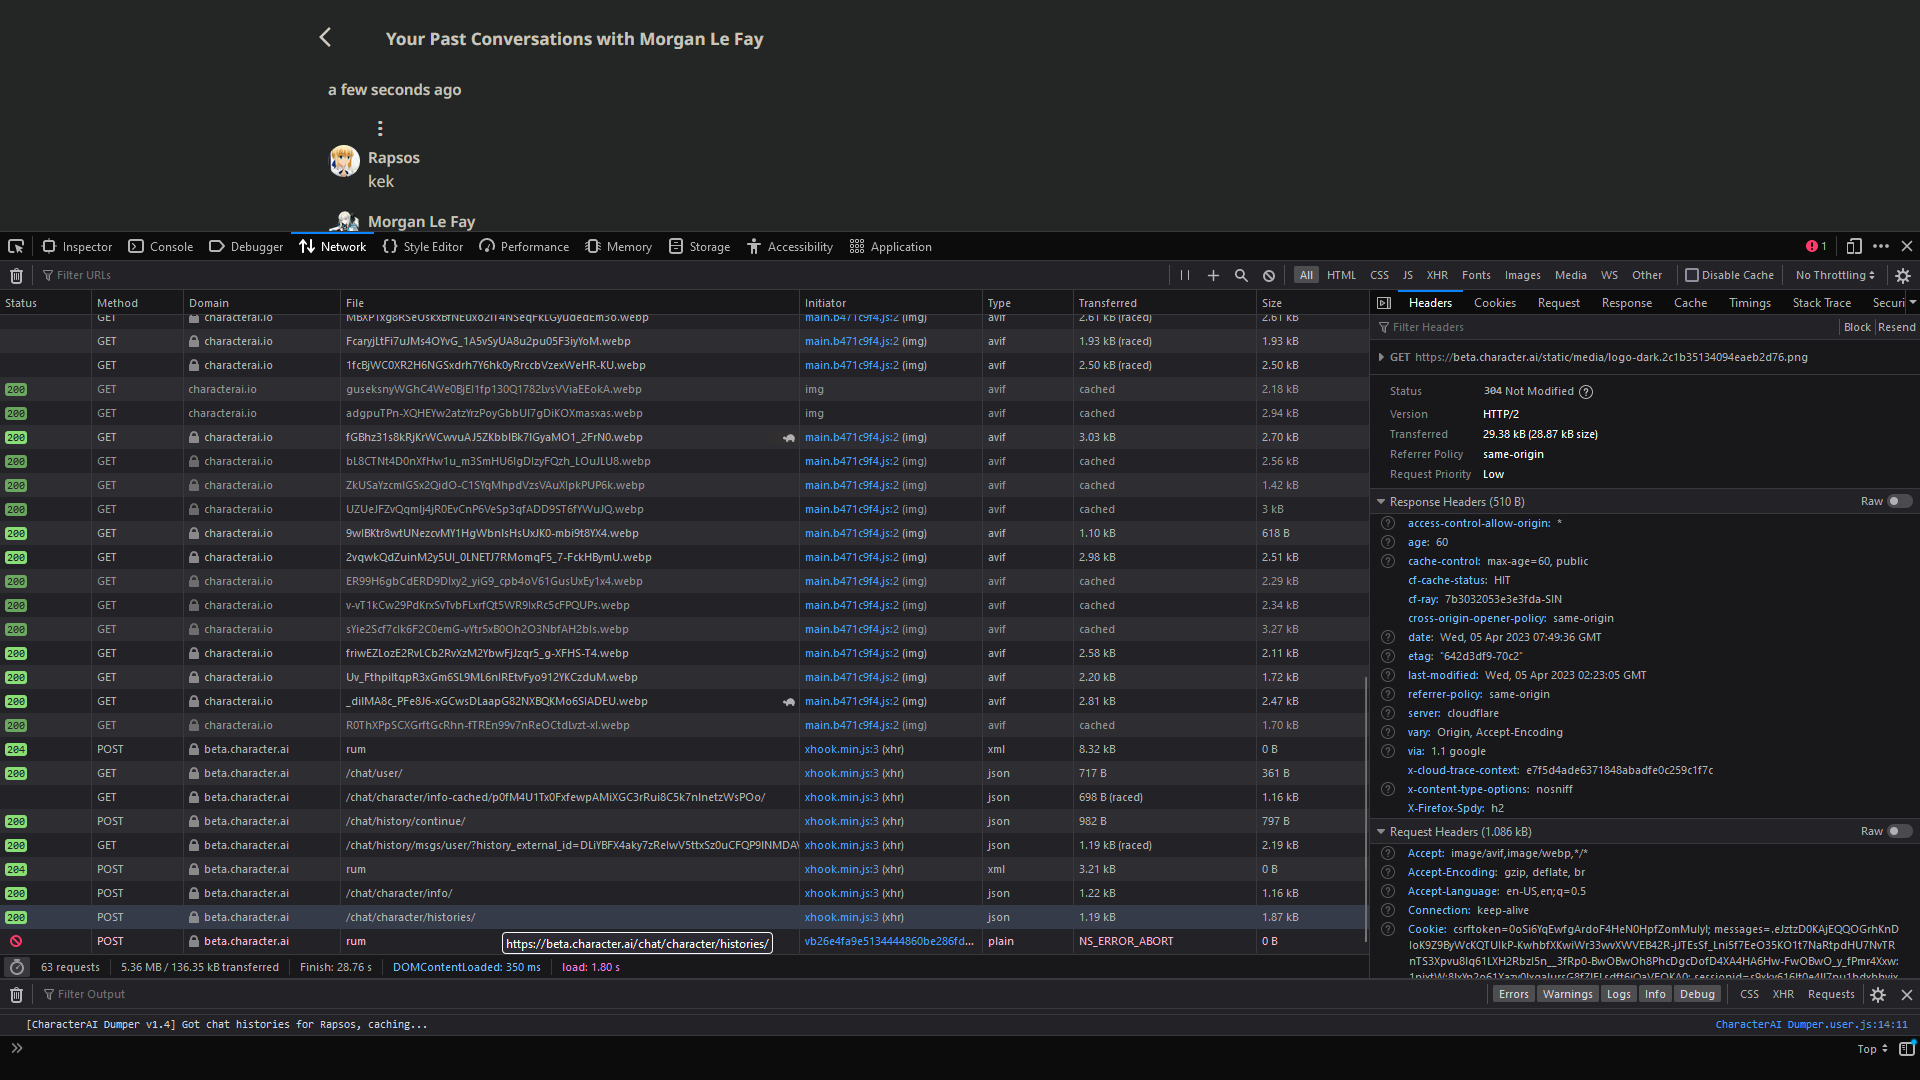Open the No Throttling dropdown
The width and height of the screenshot is (1920, 1080).
click(x=1833, y=275)
